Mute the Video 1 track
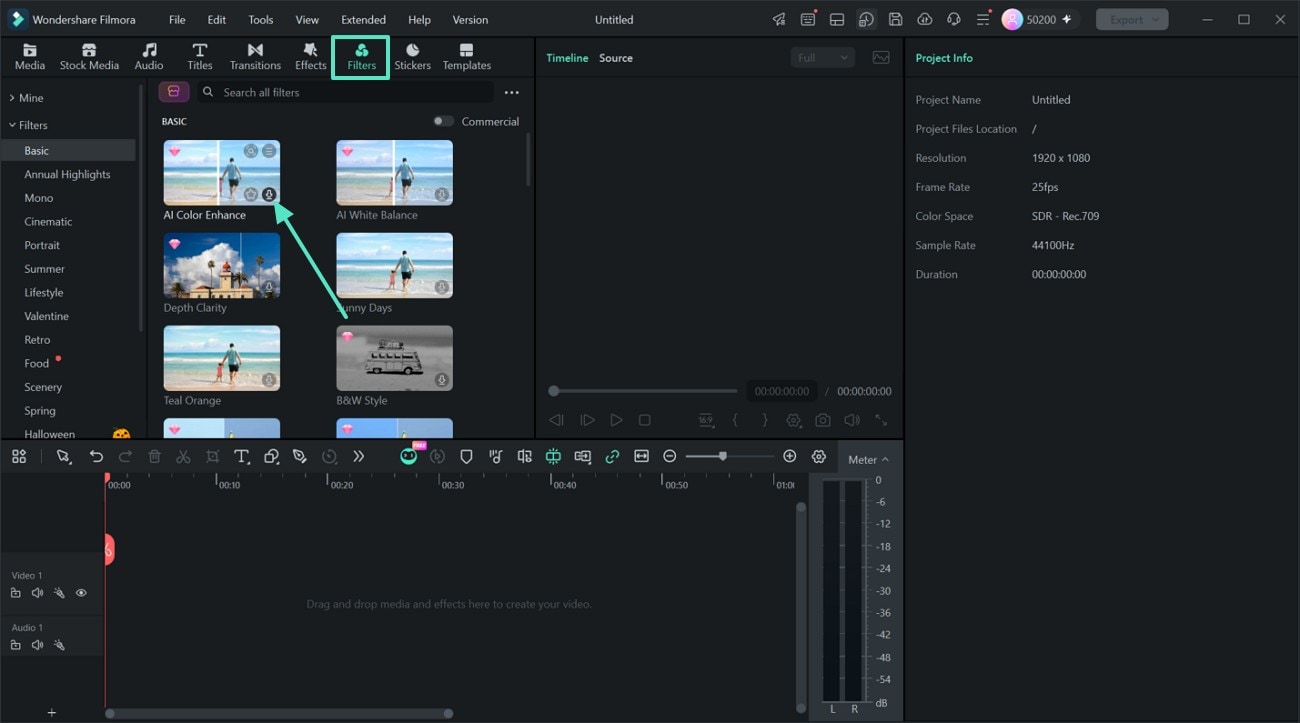 37,593
